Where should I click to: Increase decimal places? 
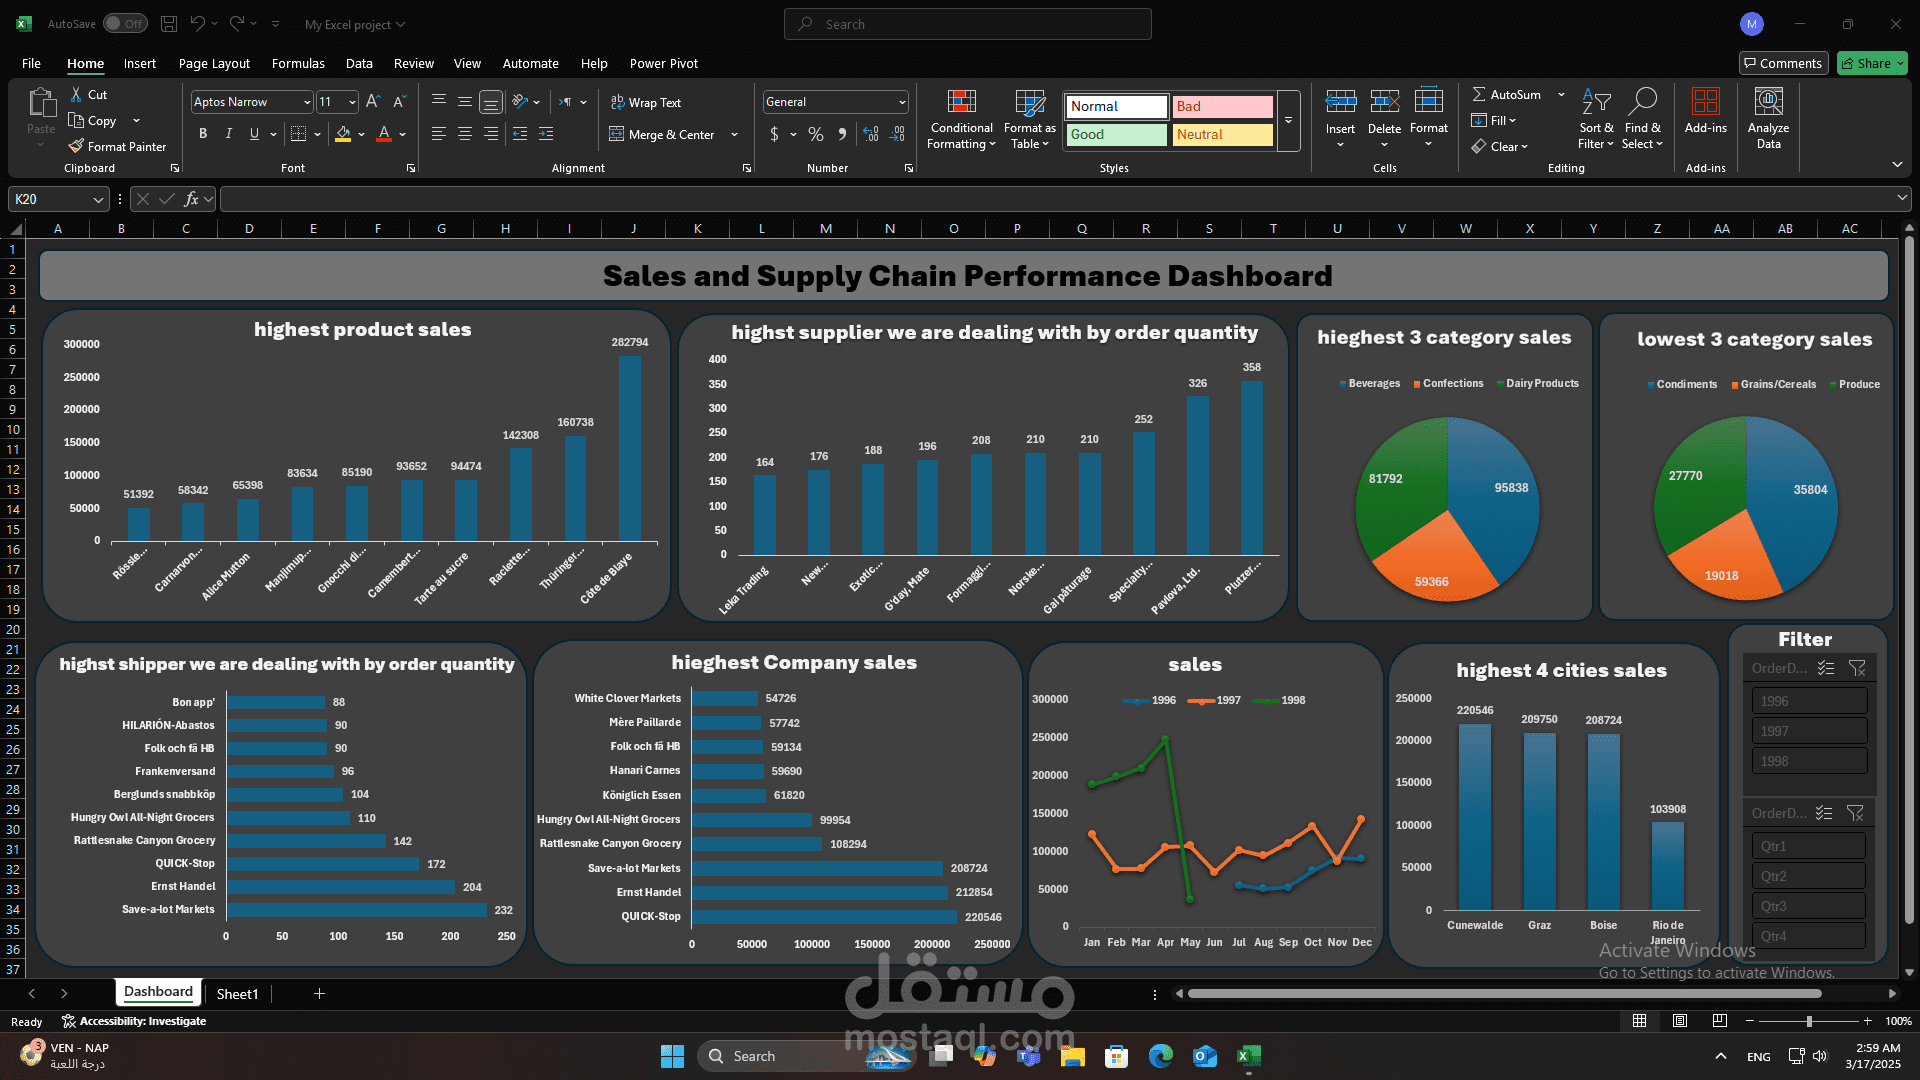[x=871, y=134]
